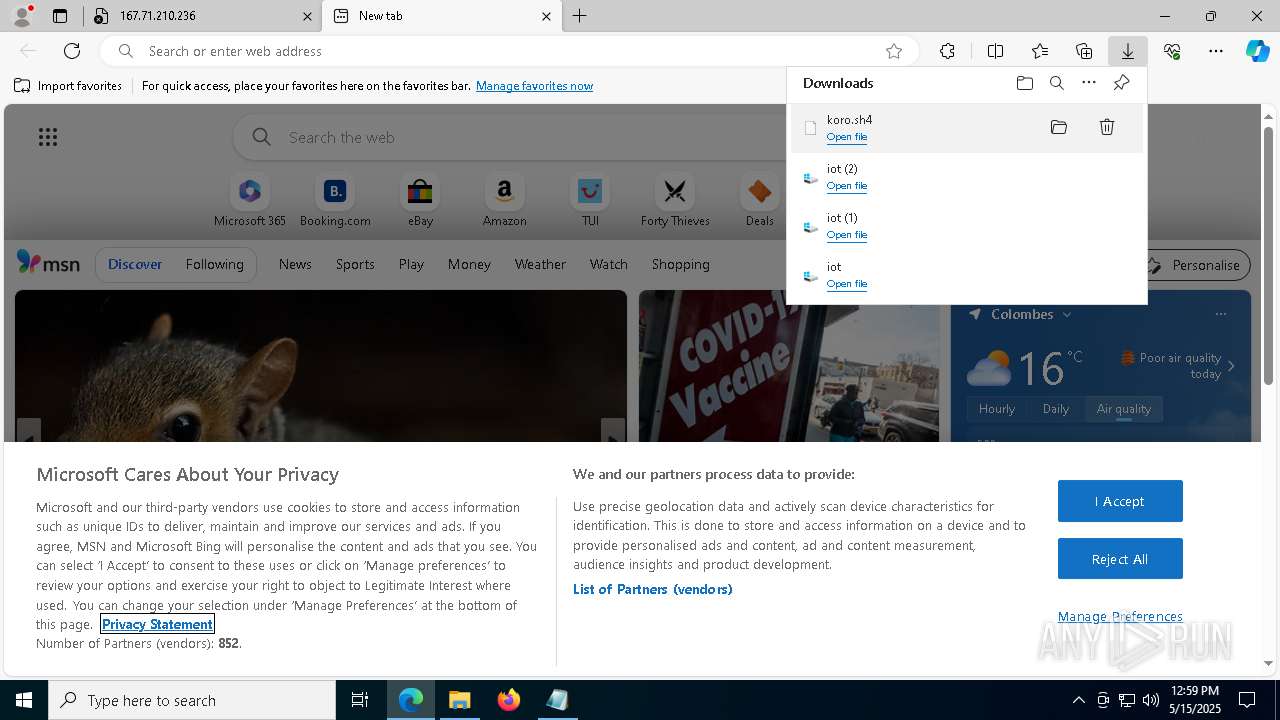Close the New tab tab
Image resolution: width=1280 pixels, height=720 pixels.
point(546,16)
